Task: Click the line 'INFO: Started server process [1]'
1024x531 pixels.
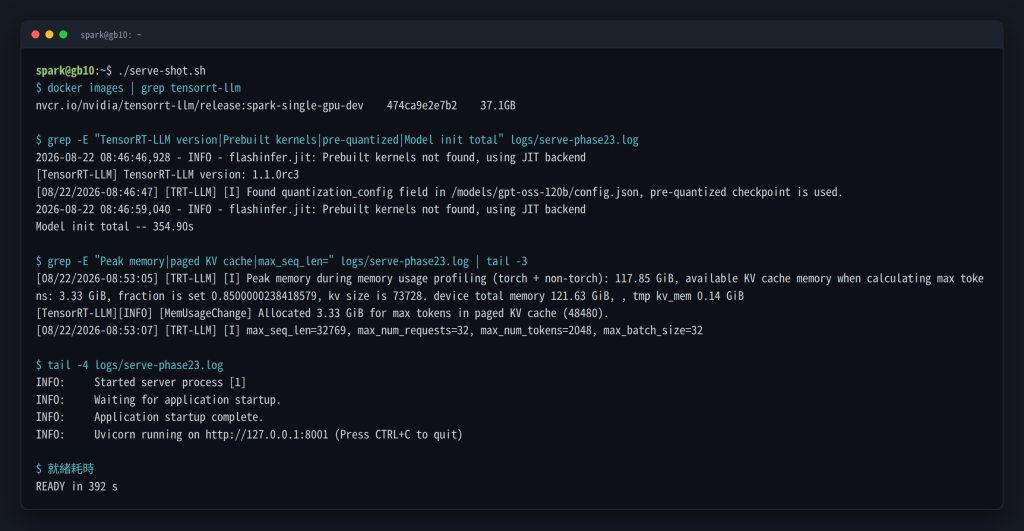Action: coord(140,382)
